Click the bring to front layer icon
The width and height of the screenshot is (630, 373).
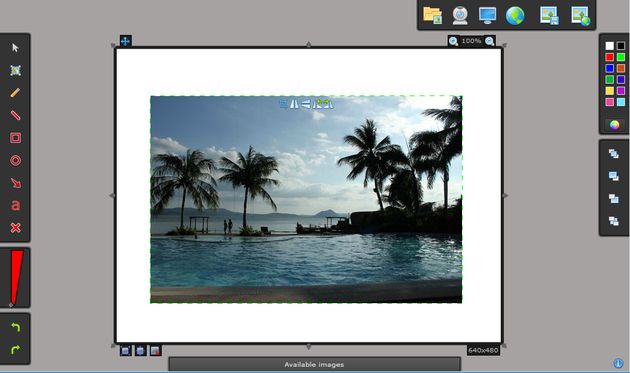614,154
